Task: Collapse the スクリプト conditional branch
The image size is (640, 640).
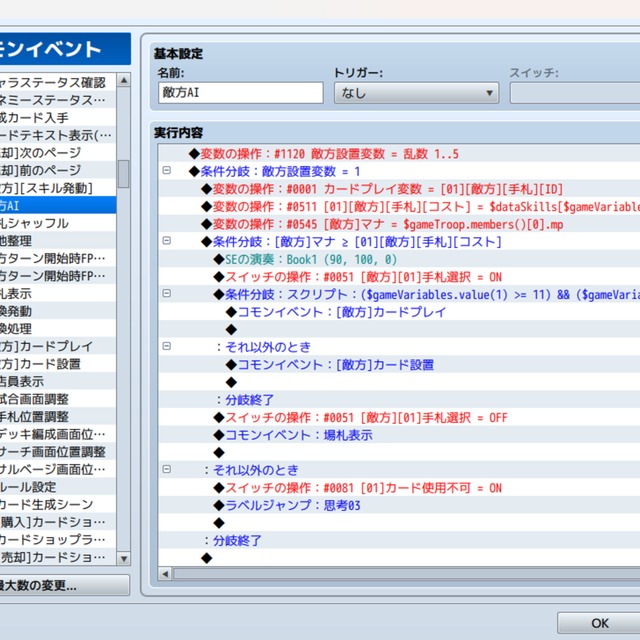Action: tap(167, 294)
